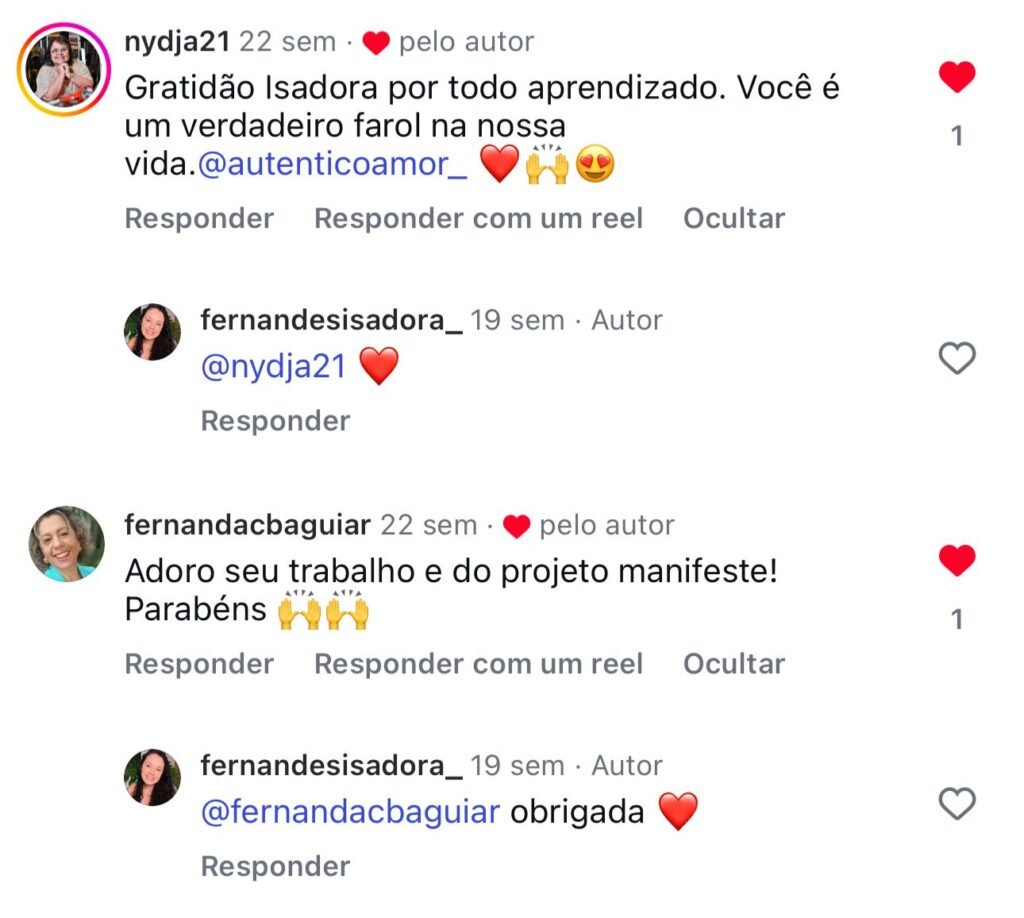Like fernandesisadora_'s "obrigada" reply

tap(957, 803)
